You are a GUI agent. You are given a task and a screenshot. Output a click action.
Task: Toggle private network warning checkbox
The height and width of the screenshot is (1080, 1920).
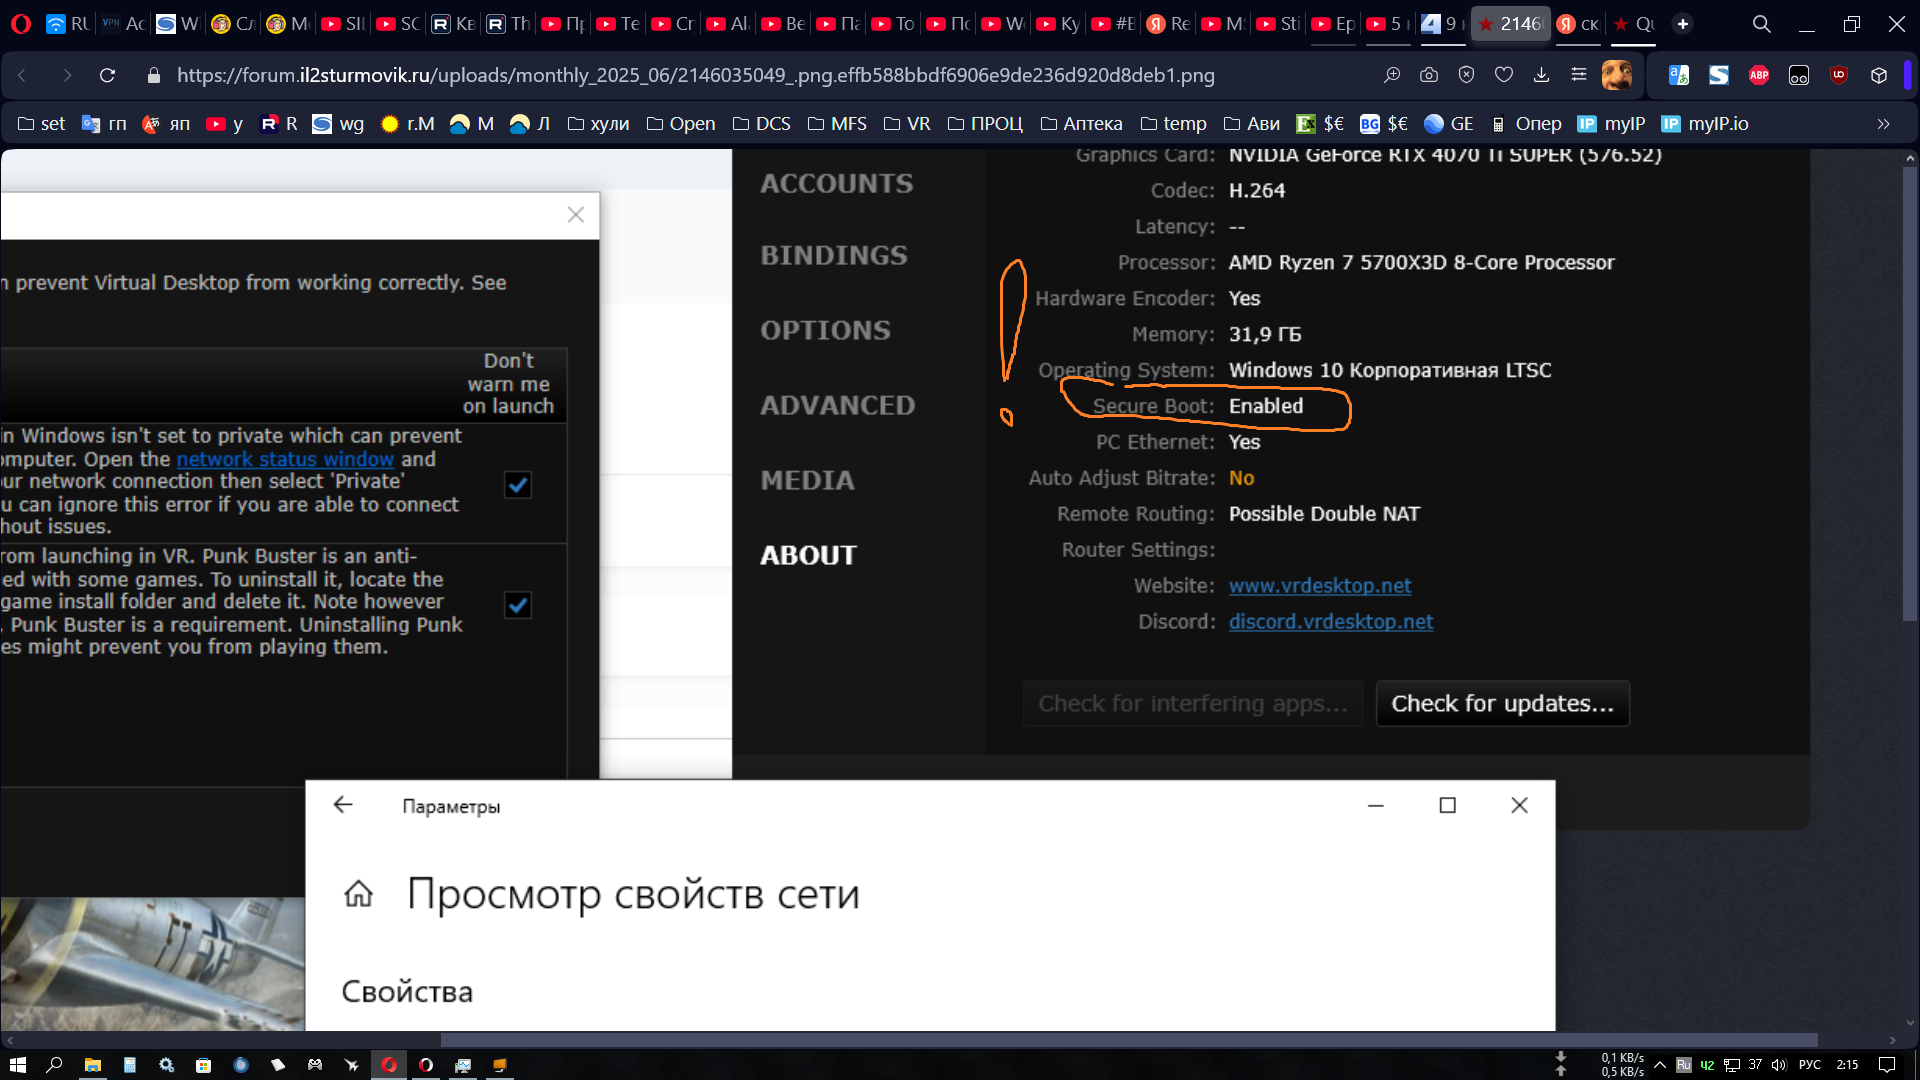point(518,485)
